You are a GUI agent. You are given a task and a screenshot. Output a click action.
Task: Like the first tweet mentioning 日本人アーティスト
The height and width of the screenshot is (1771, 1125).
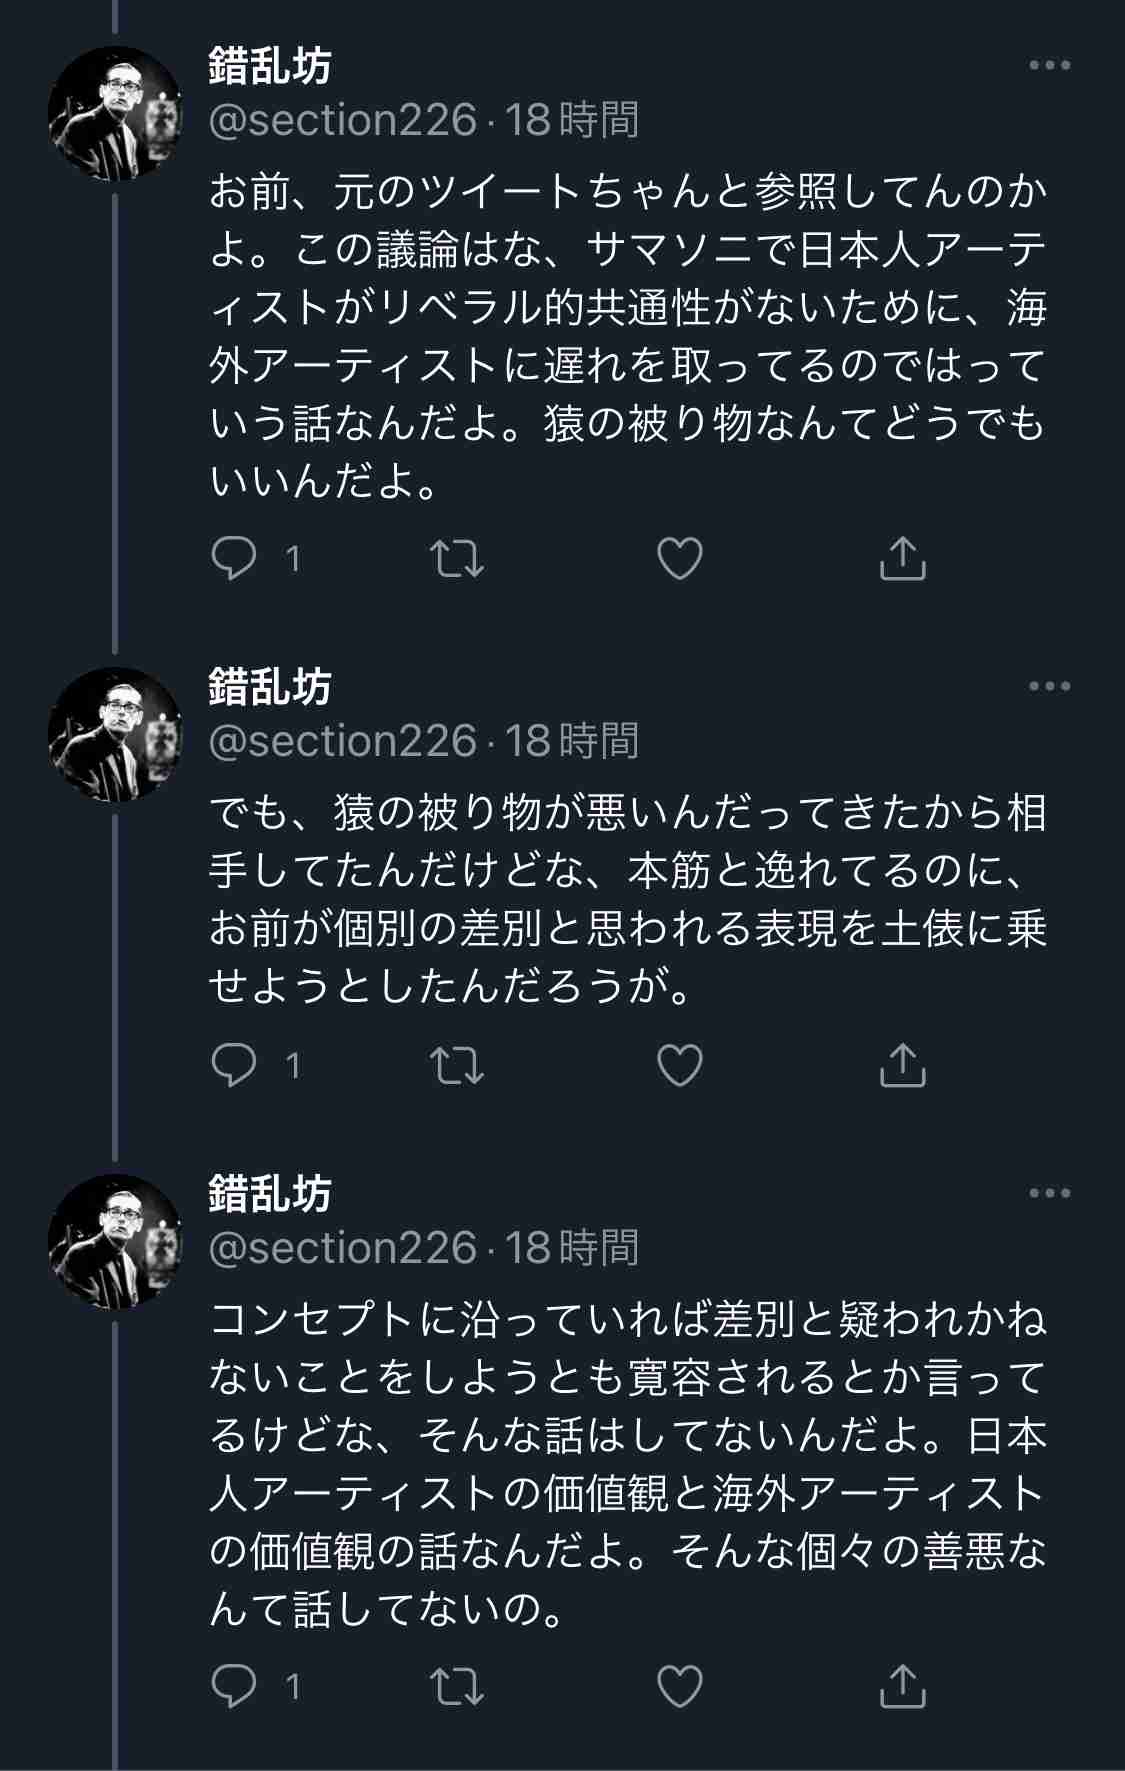pyautogui.click(x=680, y=558)
